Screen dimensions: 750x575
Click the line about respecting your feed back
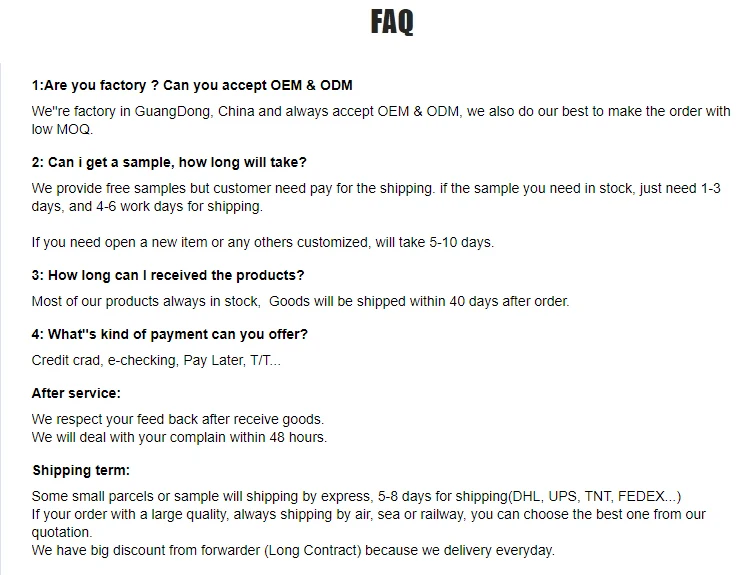(178, 419)
